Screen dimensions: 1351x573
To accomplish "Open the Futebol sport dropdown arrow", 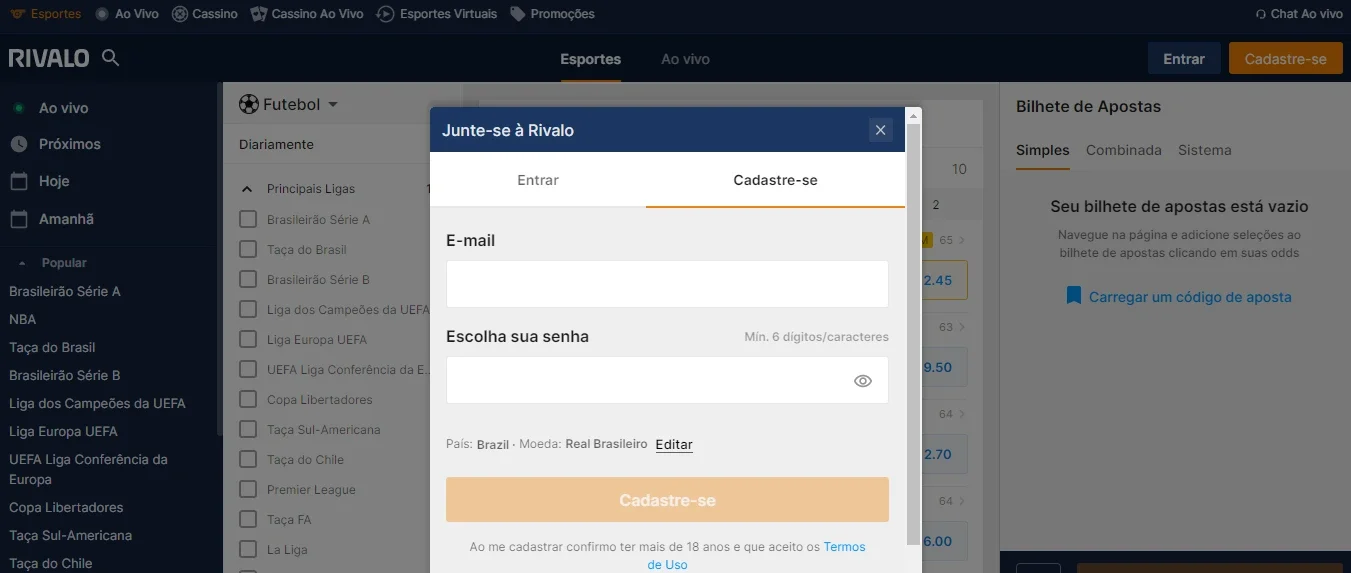I will click(333, 105).
